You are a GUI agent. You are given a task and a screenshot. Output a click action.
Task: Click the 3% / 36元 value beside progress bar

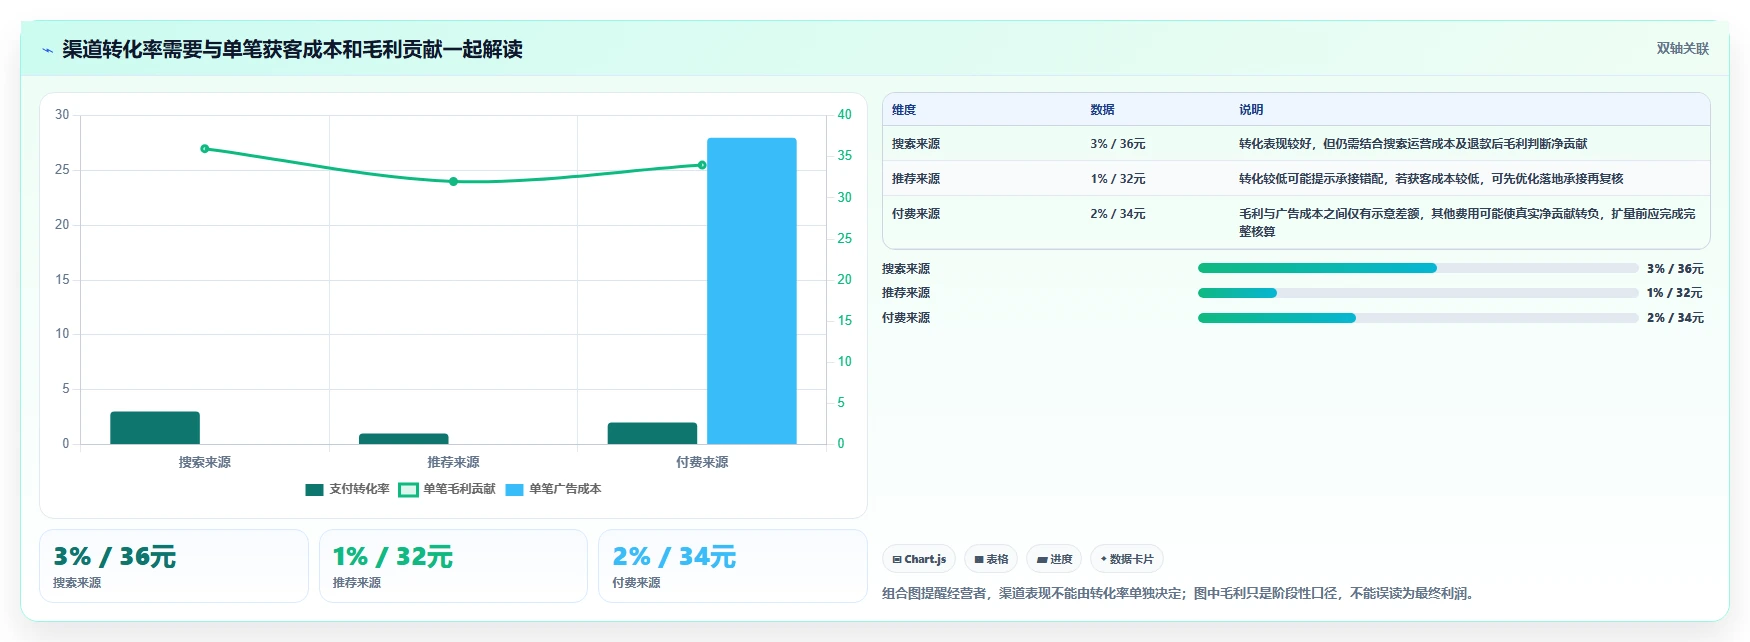(1675, 269)
